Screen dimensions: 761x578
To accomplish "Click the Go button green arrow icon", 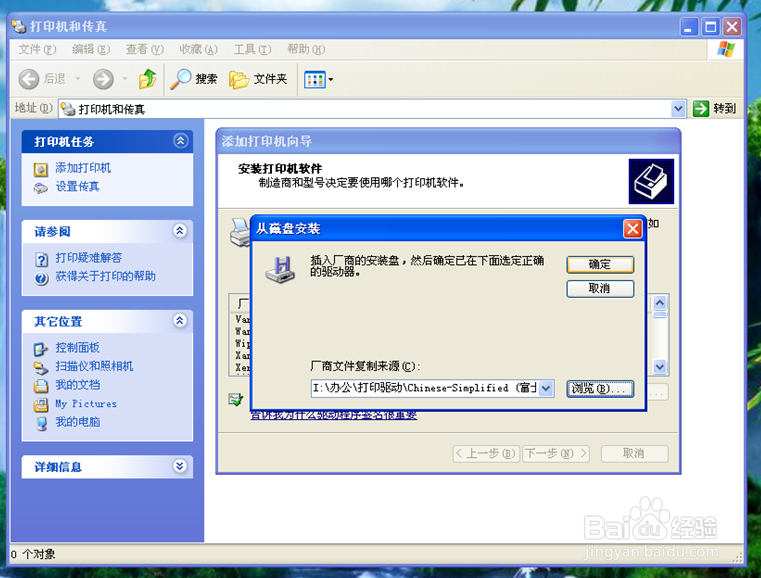I will [700, 109].
